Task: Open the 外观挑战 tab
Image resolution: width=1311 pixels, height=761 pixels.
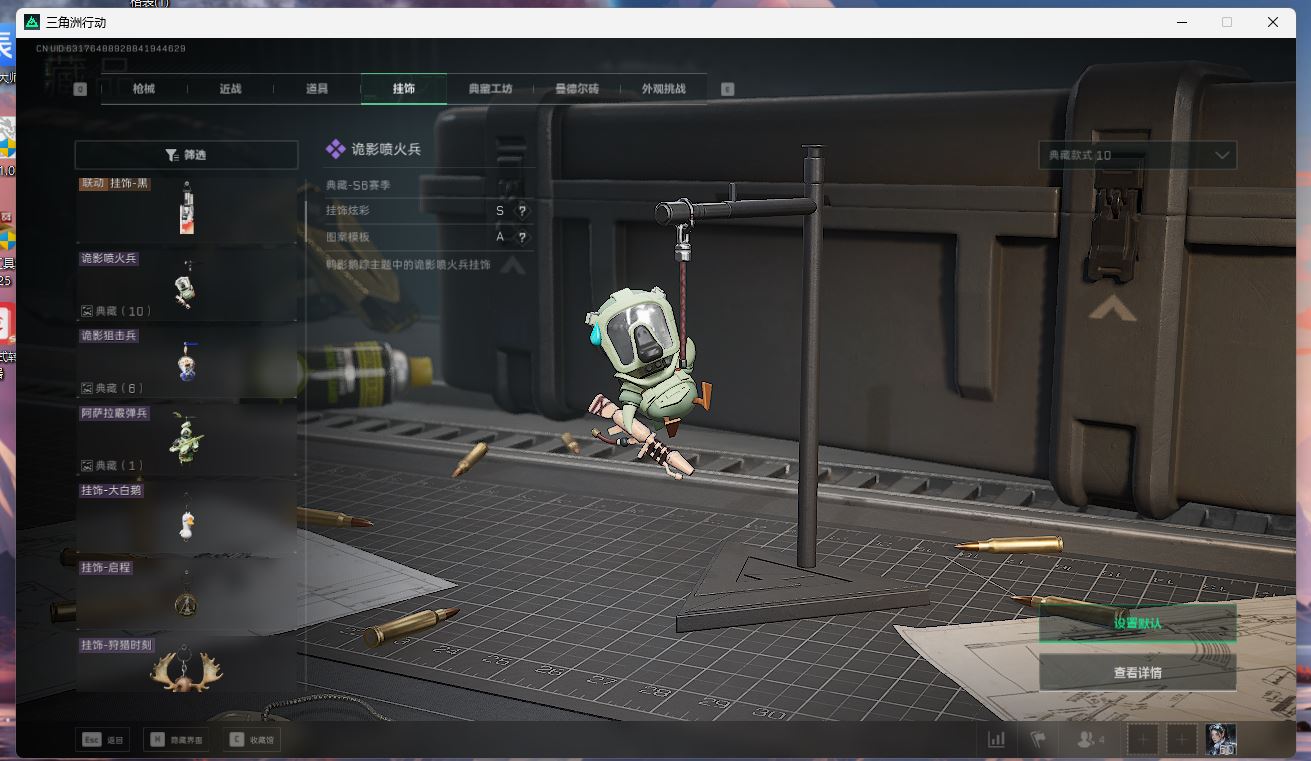Action: (663, 89)
